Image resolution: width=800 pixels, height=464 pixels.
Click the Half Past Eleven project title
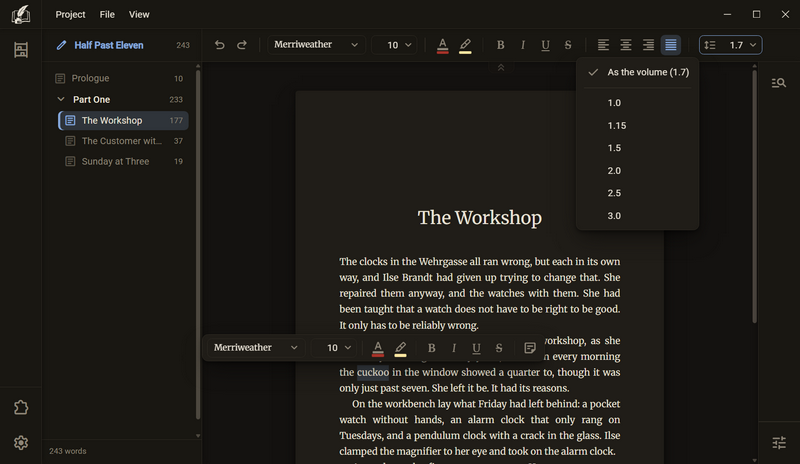click(109, 45)
